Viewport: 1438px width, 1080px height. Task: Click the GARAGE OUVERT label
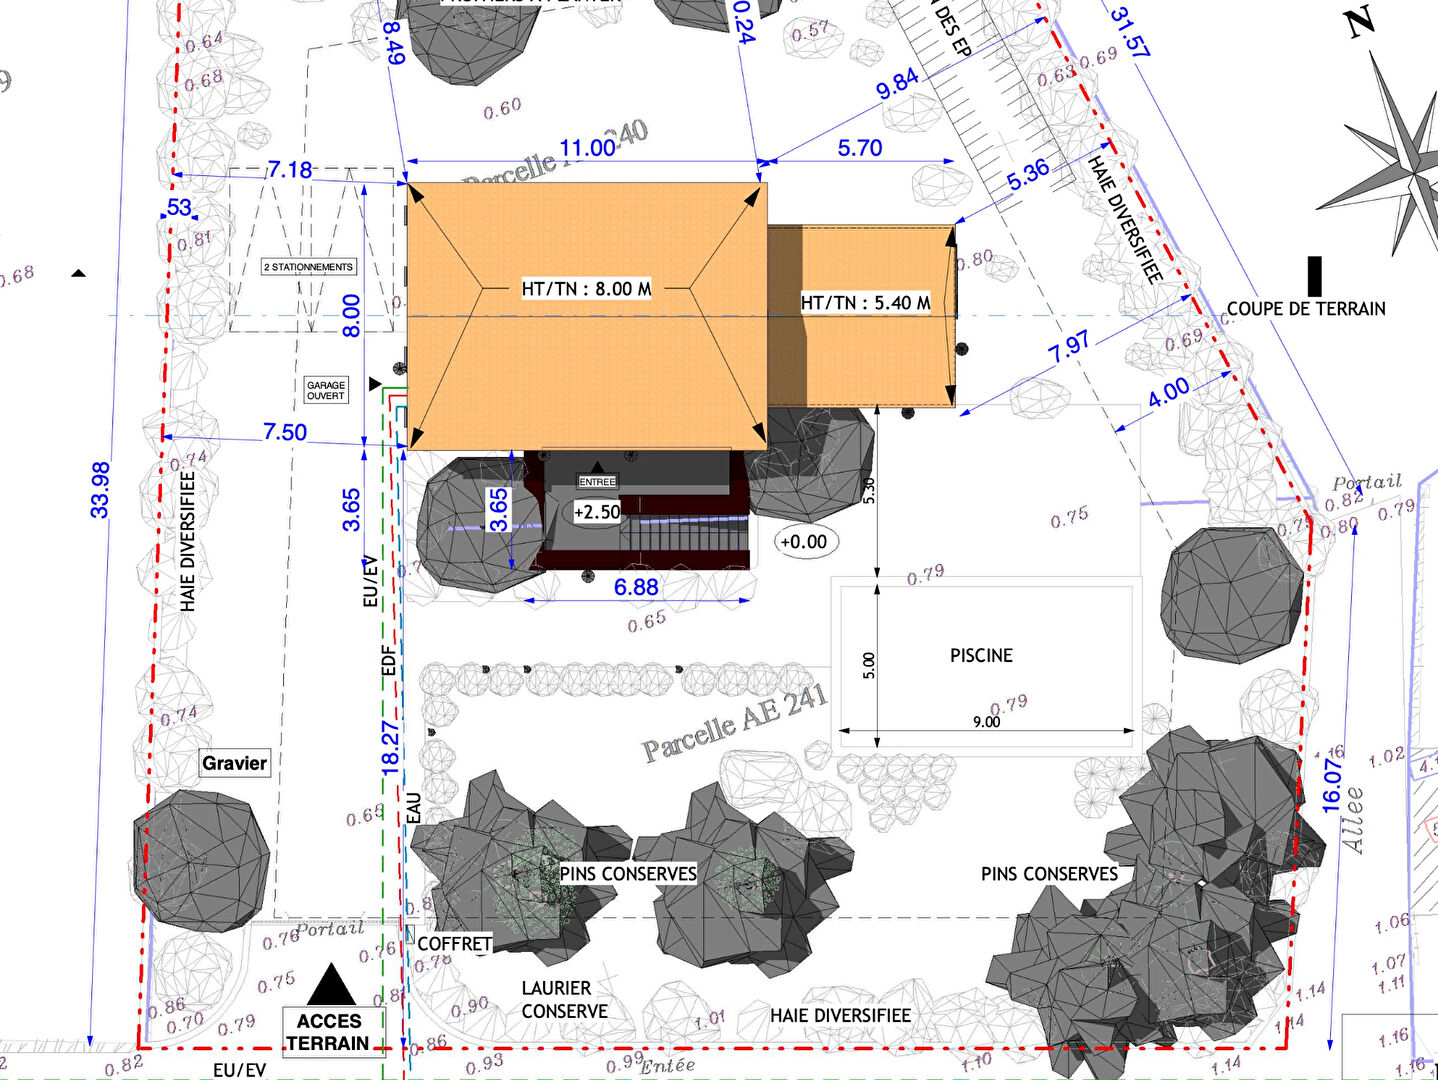click(x=326, y=390)
